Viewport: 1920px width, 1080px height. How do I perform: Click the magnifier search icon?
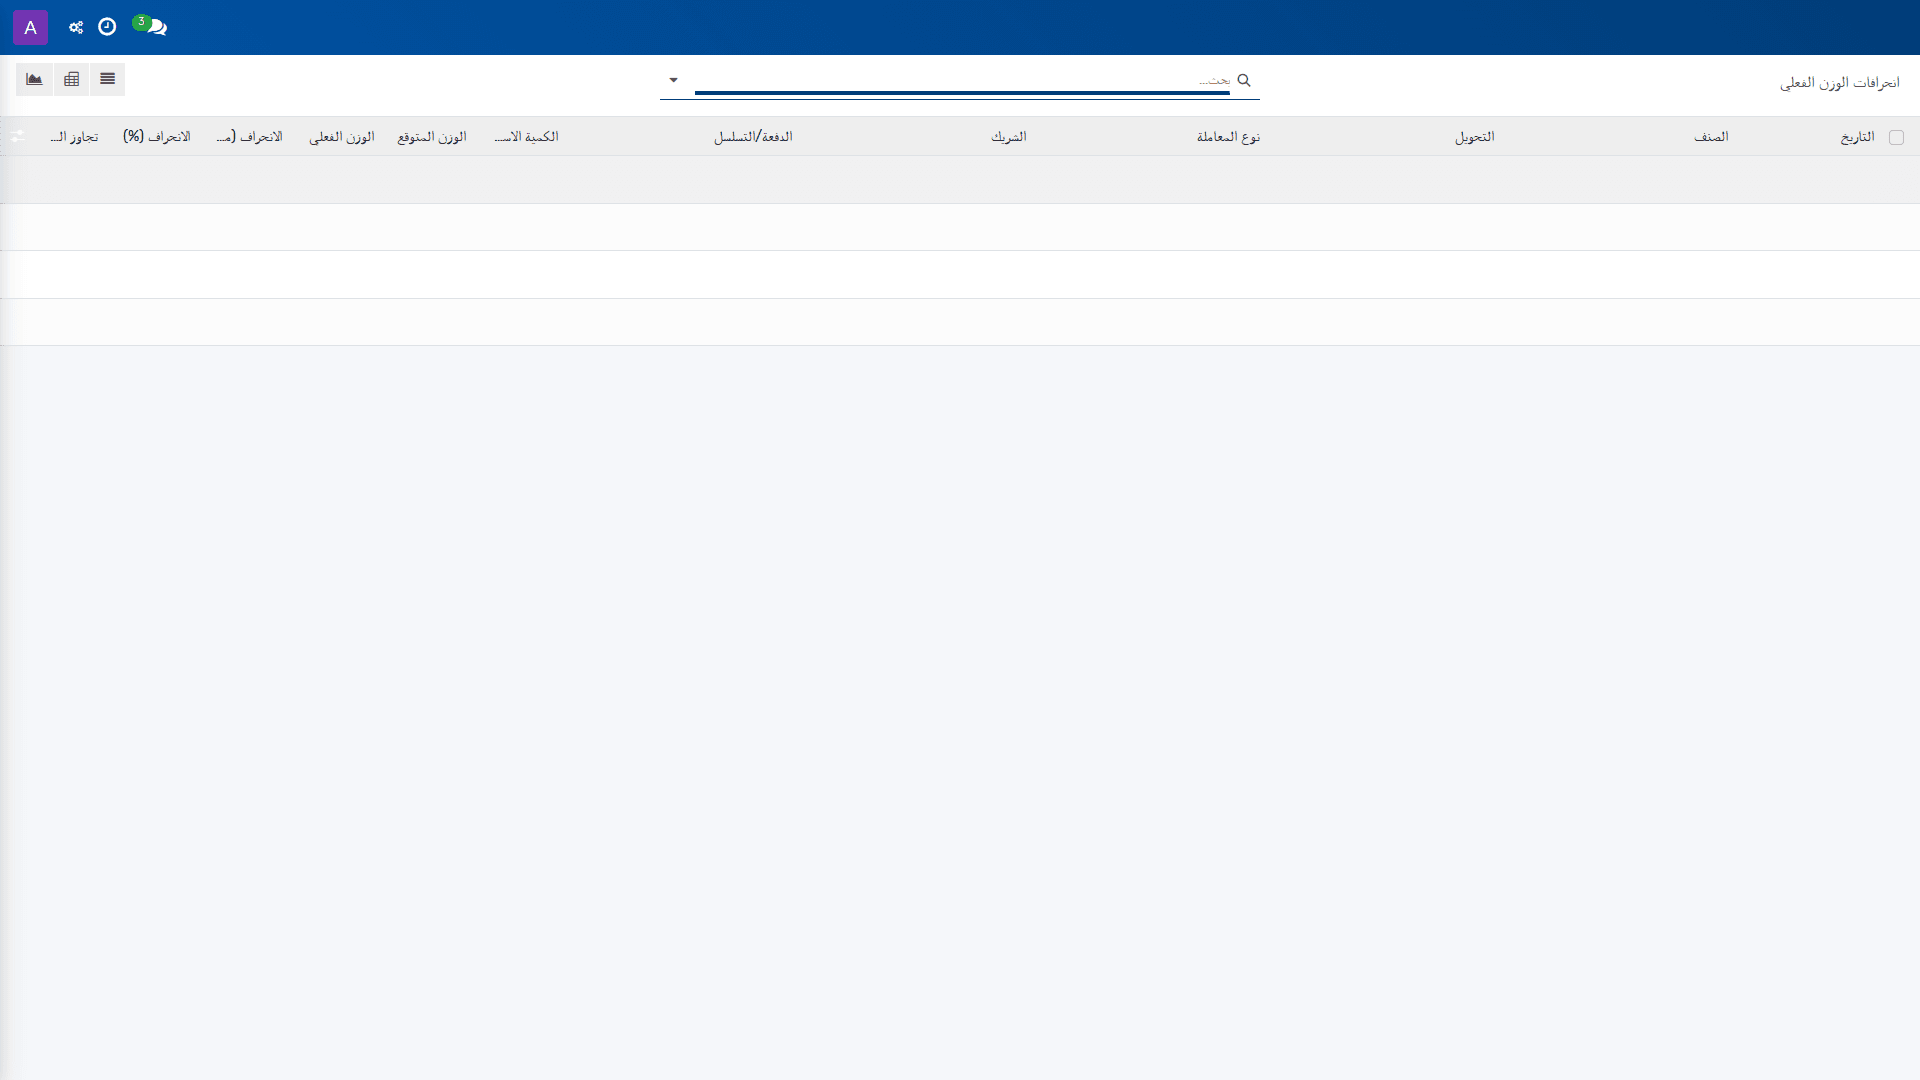(1244, 80)
